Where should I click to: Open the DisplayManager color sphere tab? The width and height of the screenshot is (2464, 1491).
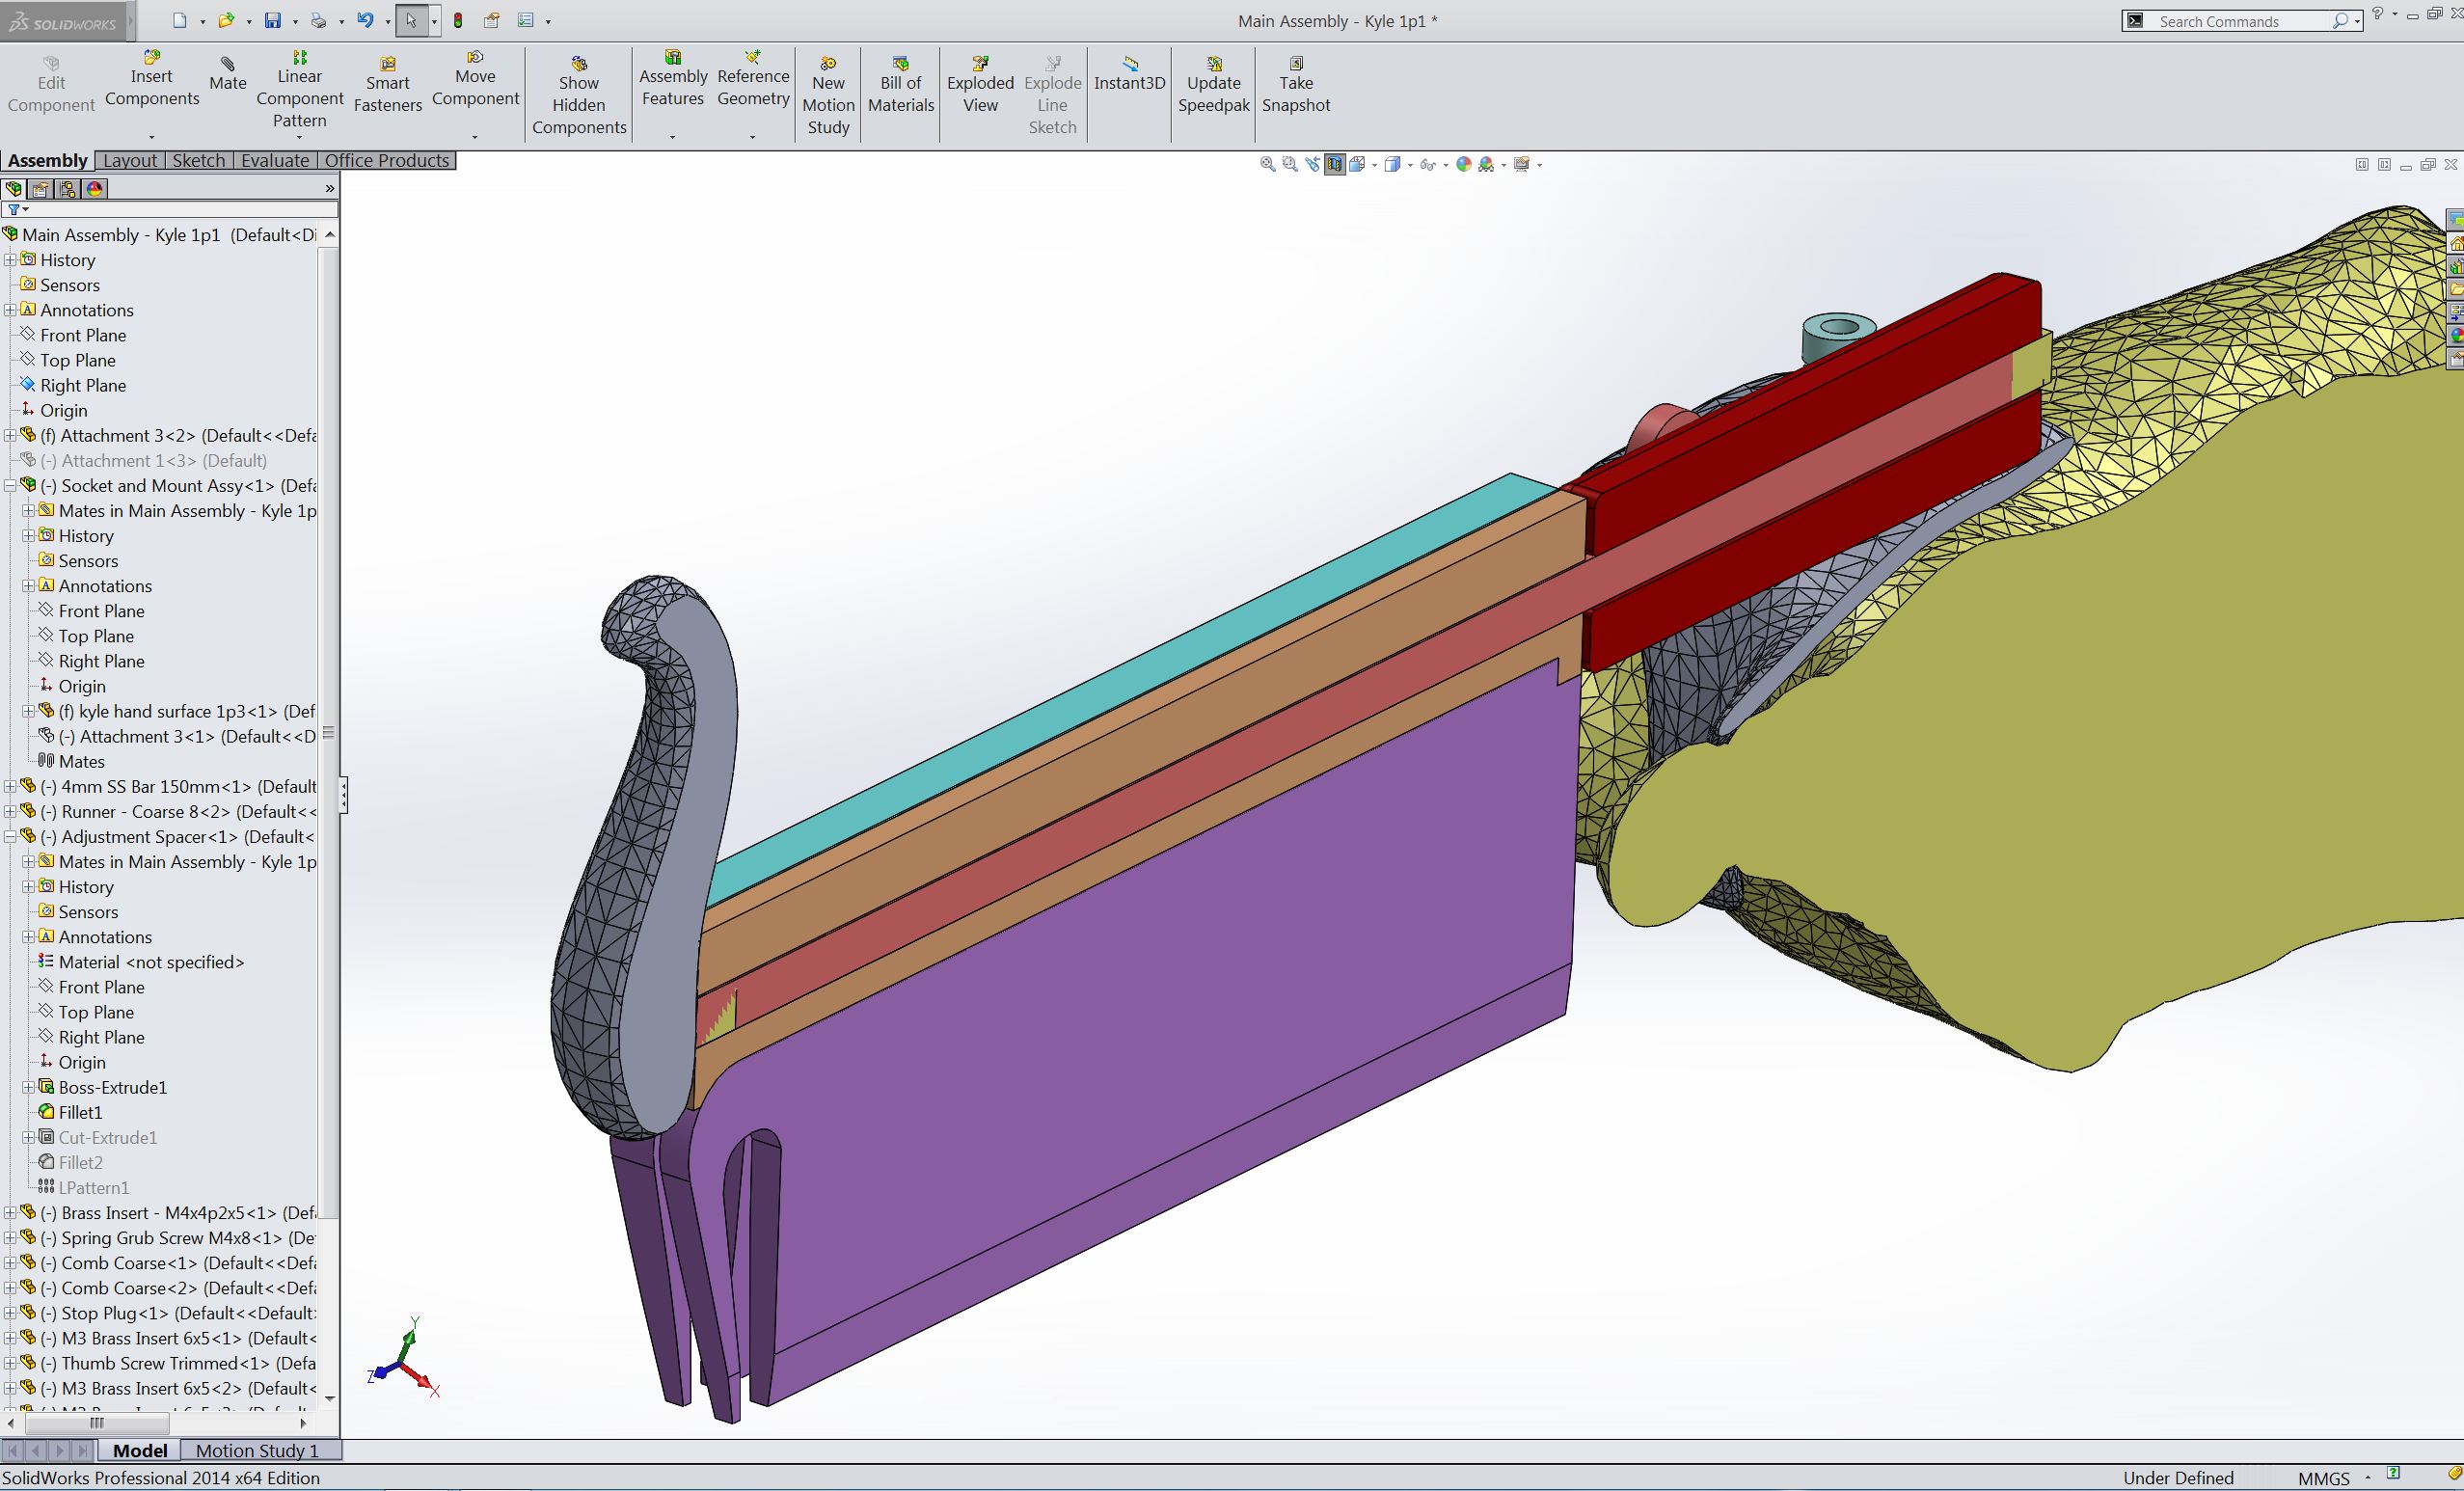(x=95, y=189)
